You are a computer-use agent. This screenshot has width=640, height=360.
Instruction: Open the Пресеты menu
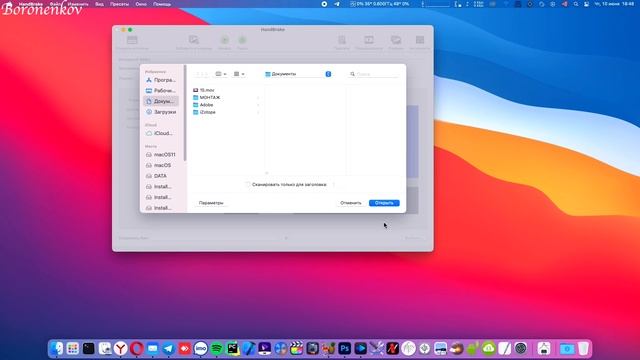click(x=119, y=4)
